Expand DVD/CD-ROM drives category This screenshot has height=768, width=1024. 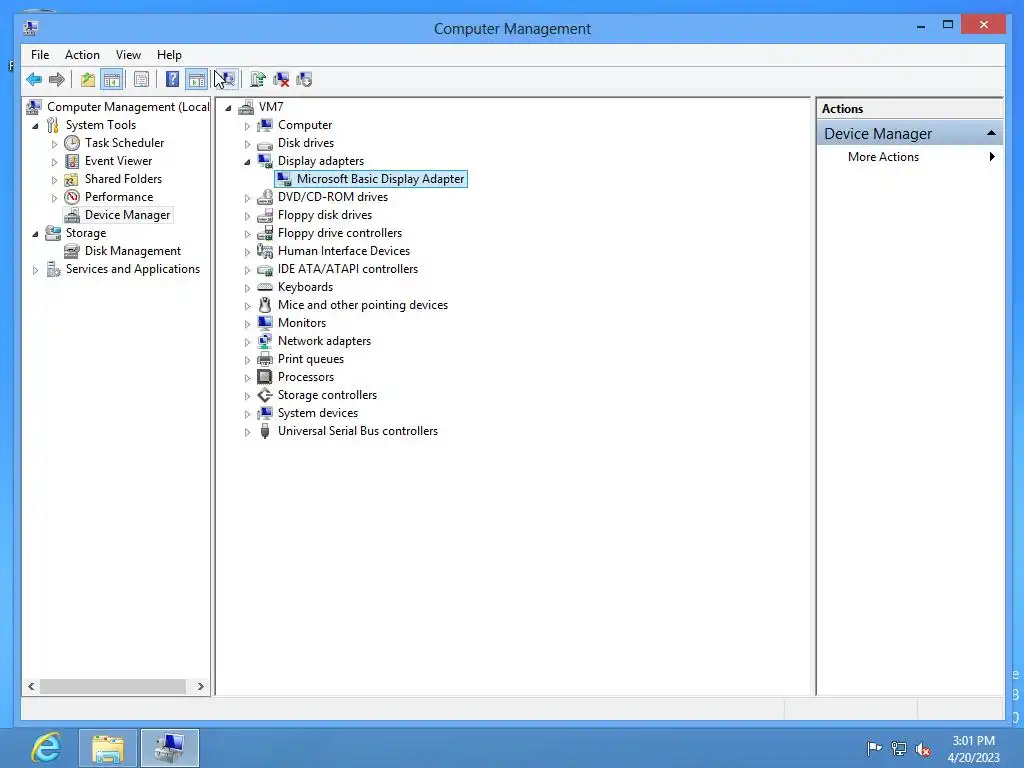pos(248,198)
